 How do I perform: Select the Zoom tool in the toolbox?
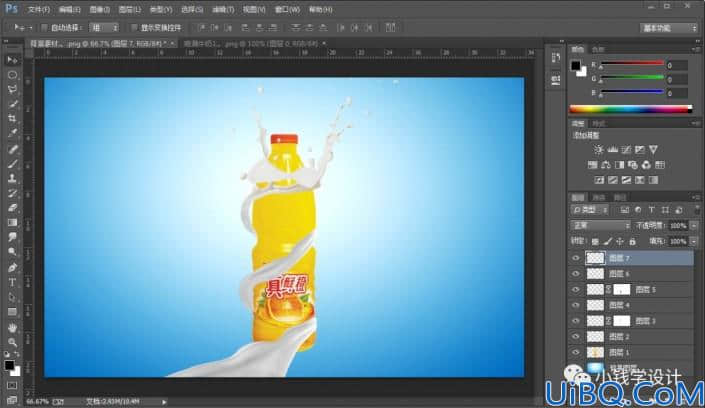pyautogui.click(x=12, y=342)
